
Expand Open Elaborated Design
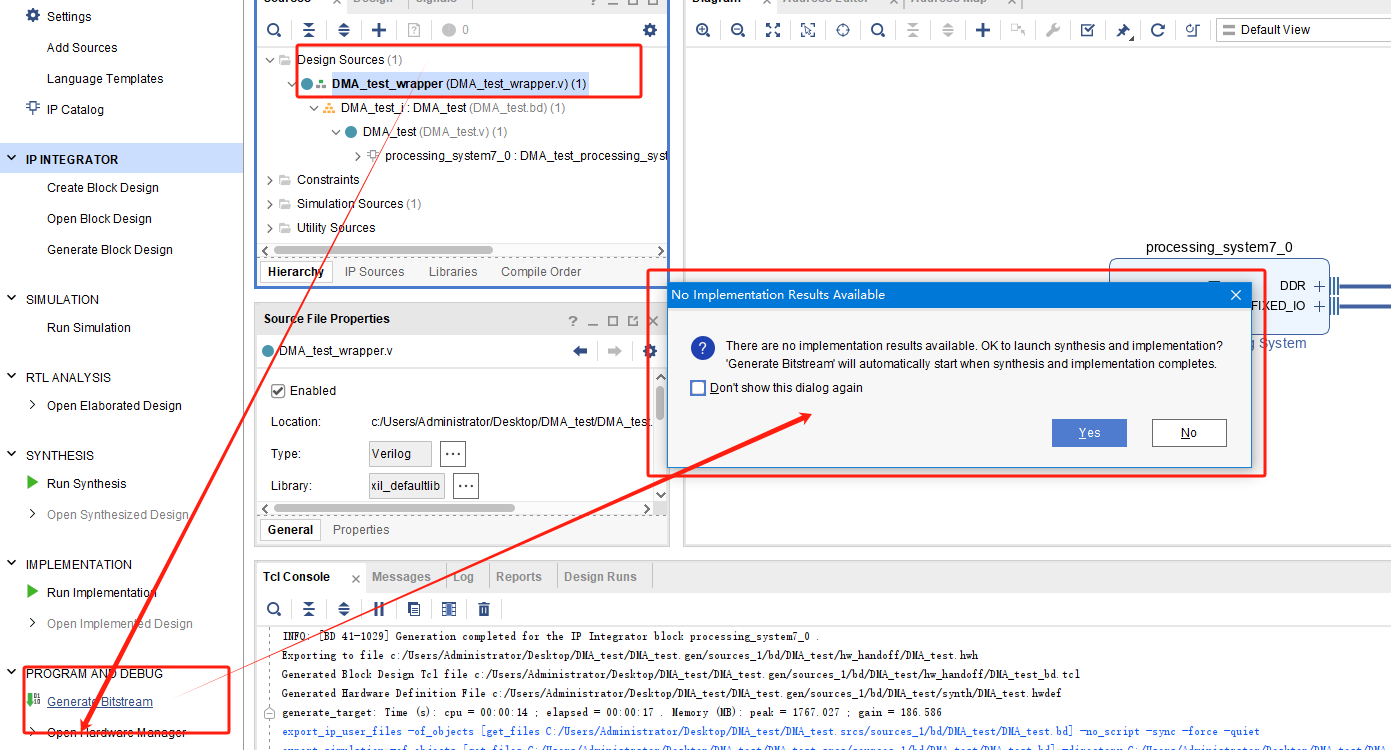coord(33,405)
